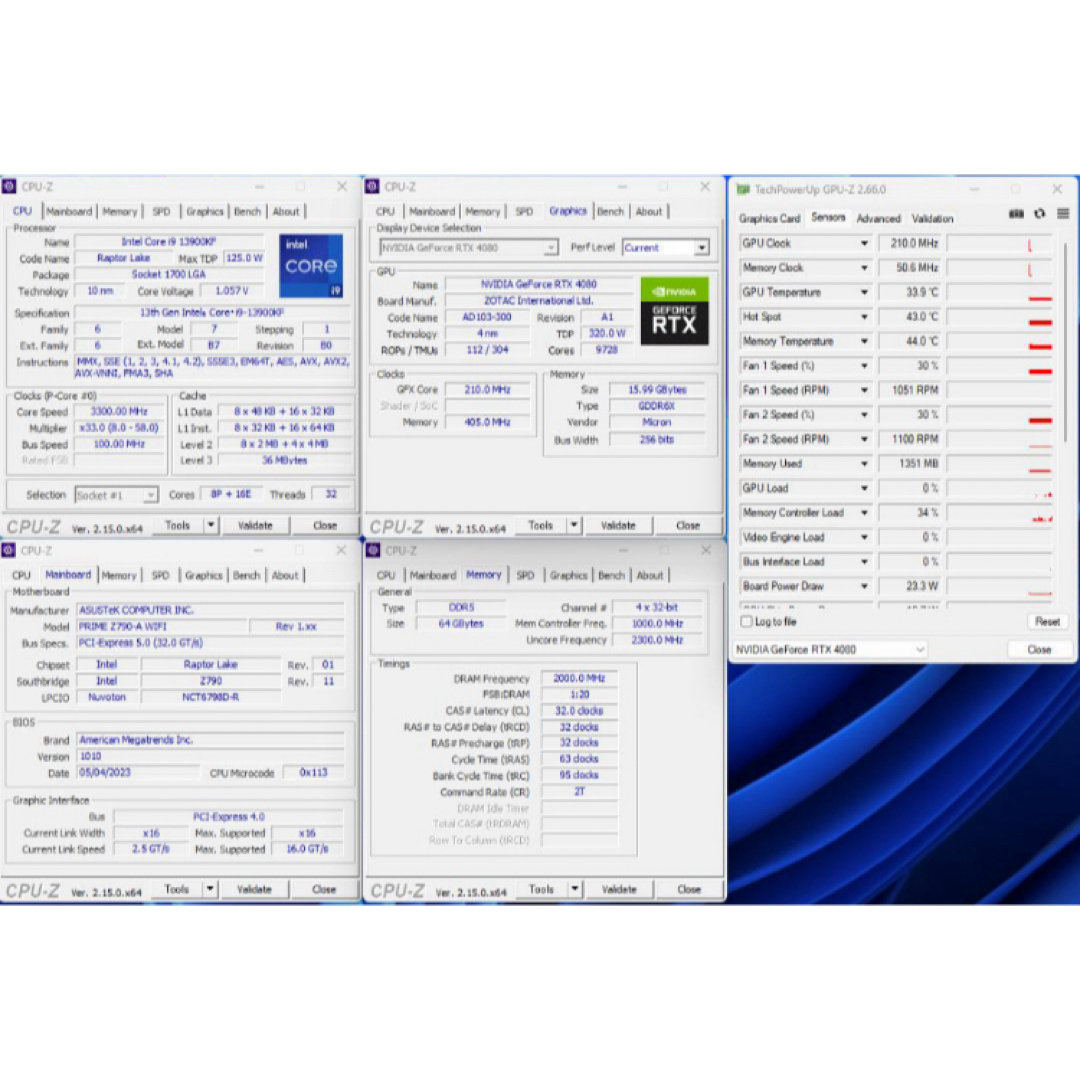Viewport: 1080px width, 1080px height.
Task: Select the GPU-Z Sensors tab
Action: tap(828, 218)
